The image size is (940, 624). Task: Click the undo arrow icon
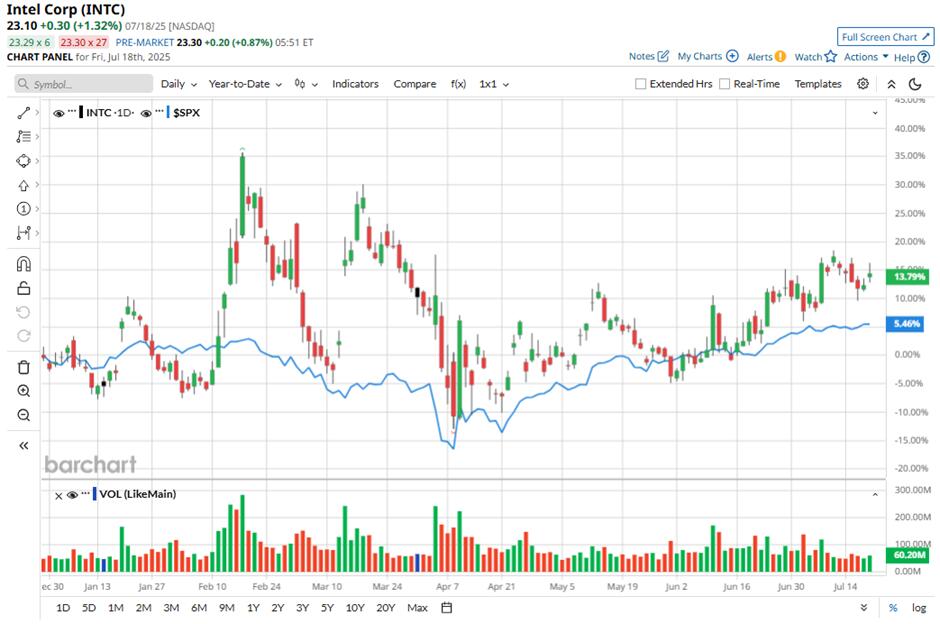pyautogui.click(x=23, y=312)
